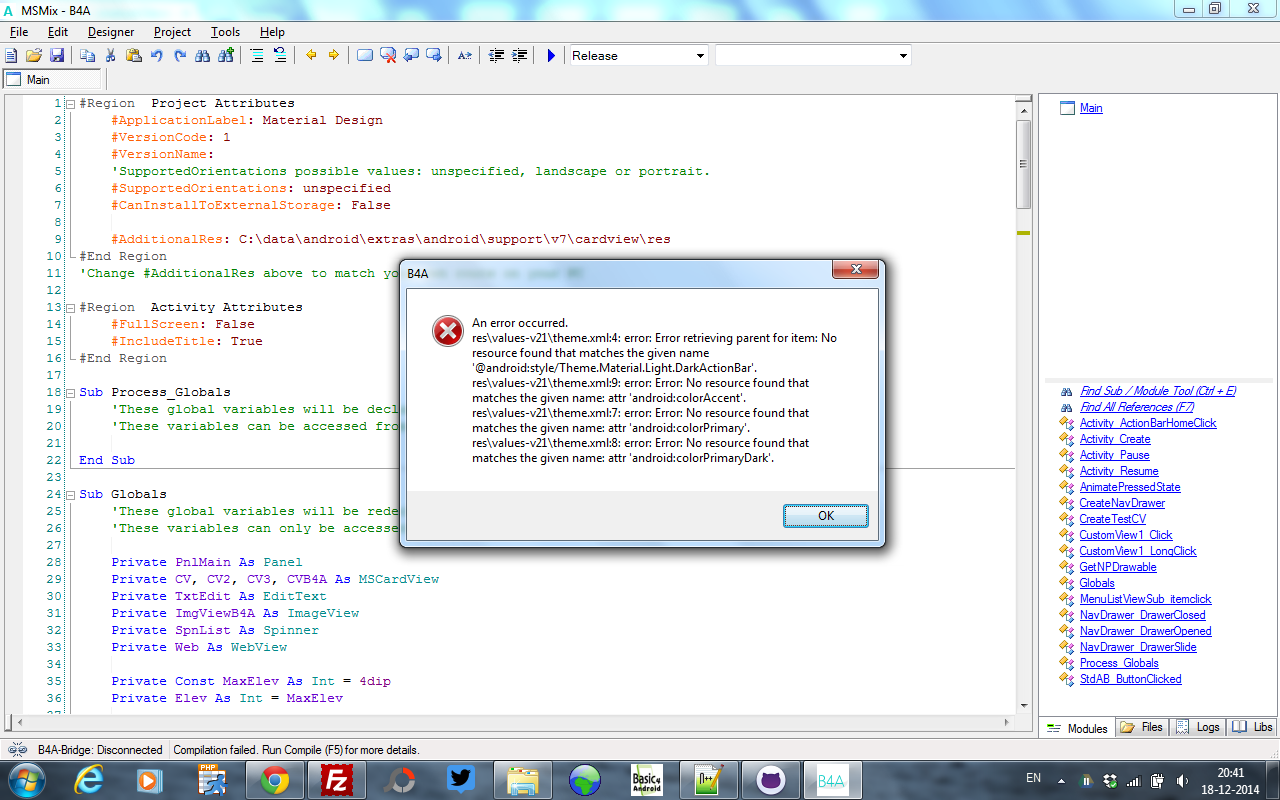
Task: Open Main module link in Modules panel
Action: [1091, 108]
